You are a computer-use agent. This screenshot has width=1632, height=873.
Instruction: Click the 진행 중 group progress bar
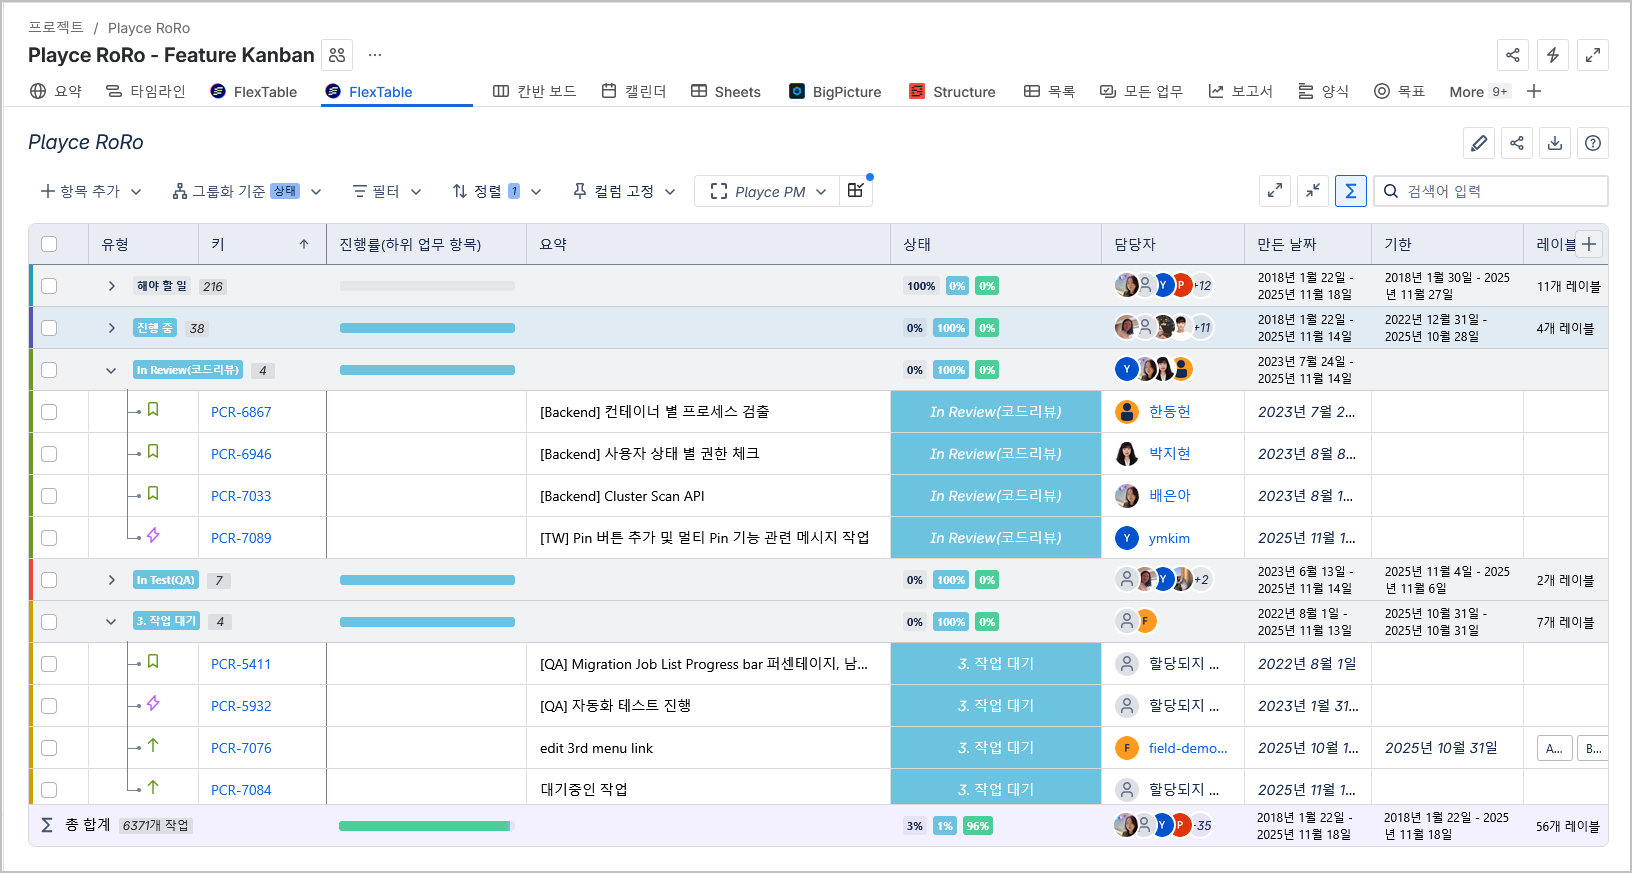pyautogui.click(x=427, y=328)
